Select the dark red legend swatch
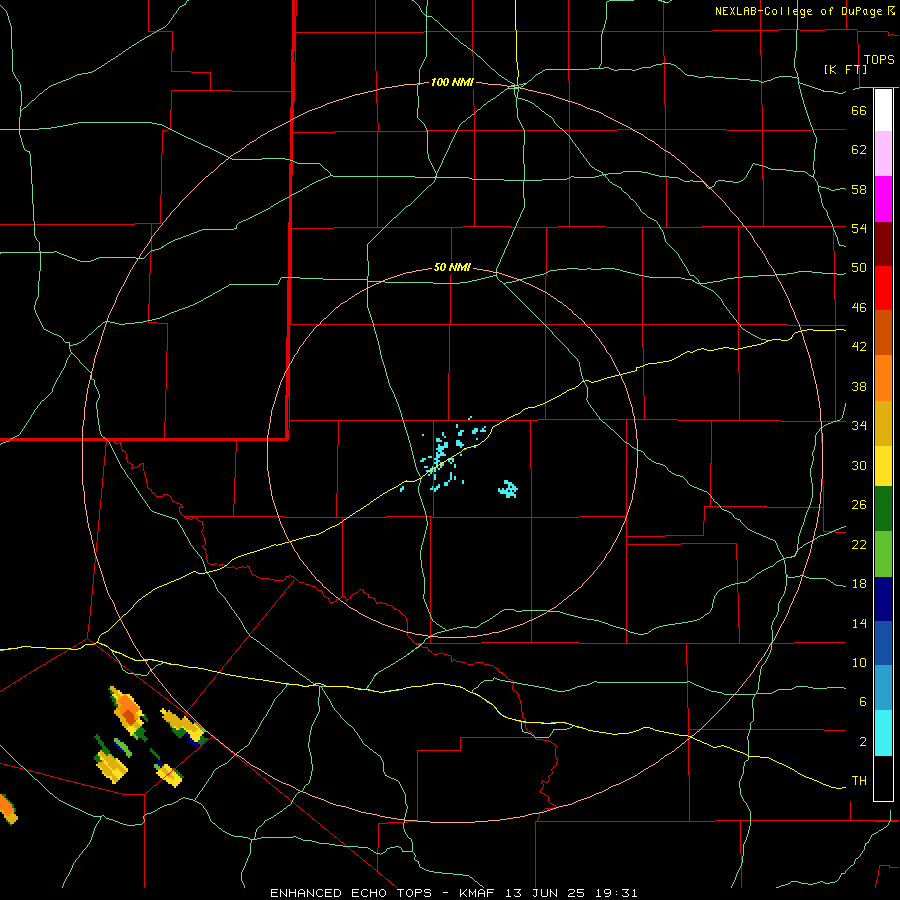Screen dimensions: 900x900 pos(883,244)
